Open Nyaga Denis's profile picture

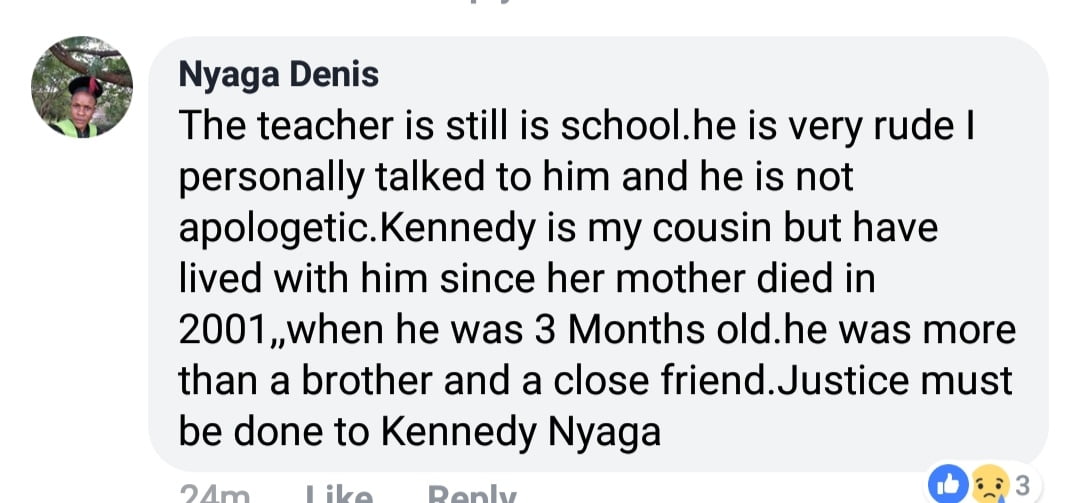pyautogui.click(x=82, y=88)
